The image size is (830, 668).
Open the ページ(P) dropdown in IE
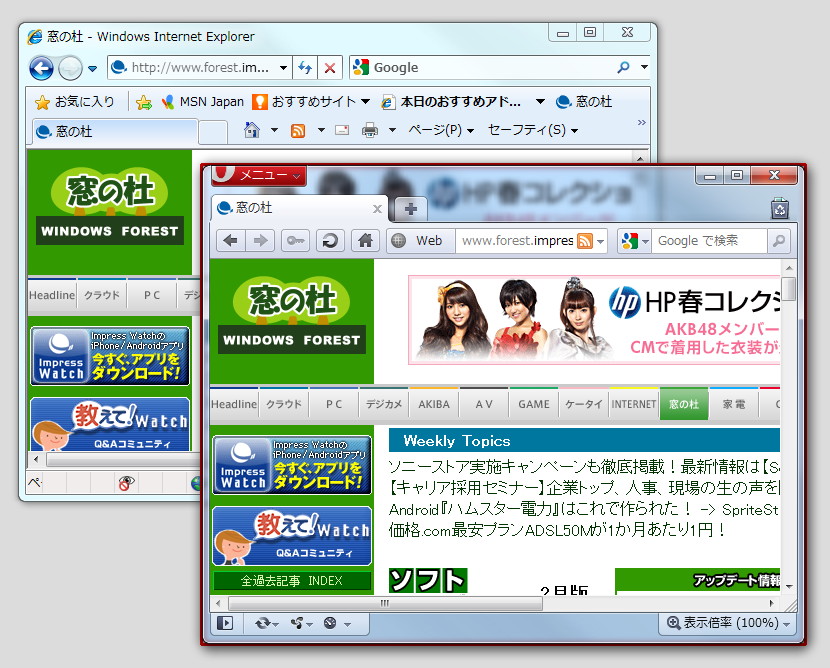point(436,130)
